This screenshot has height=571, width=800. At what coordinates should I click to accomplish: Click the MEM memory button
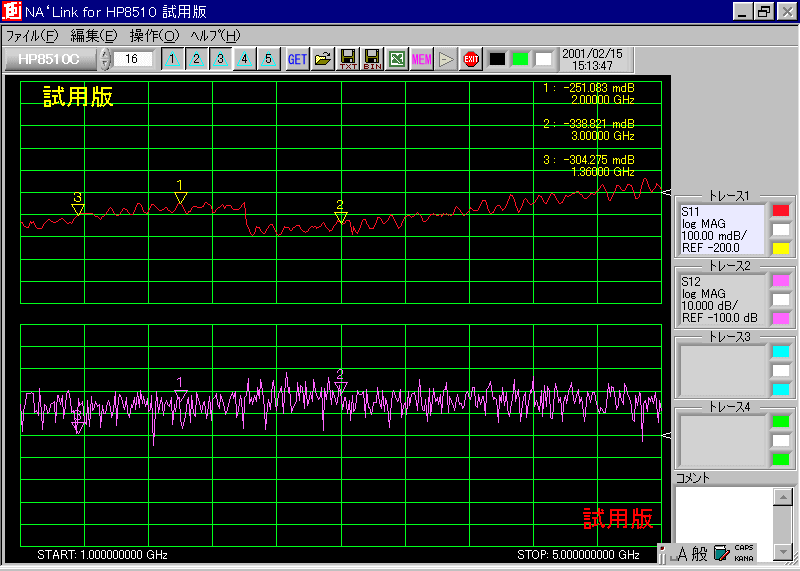pyautogui.click(x=421, y=59)
